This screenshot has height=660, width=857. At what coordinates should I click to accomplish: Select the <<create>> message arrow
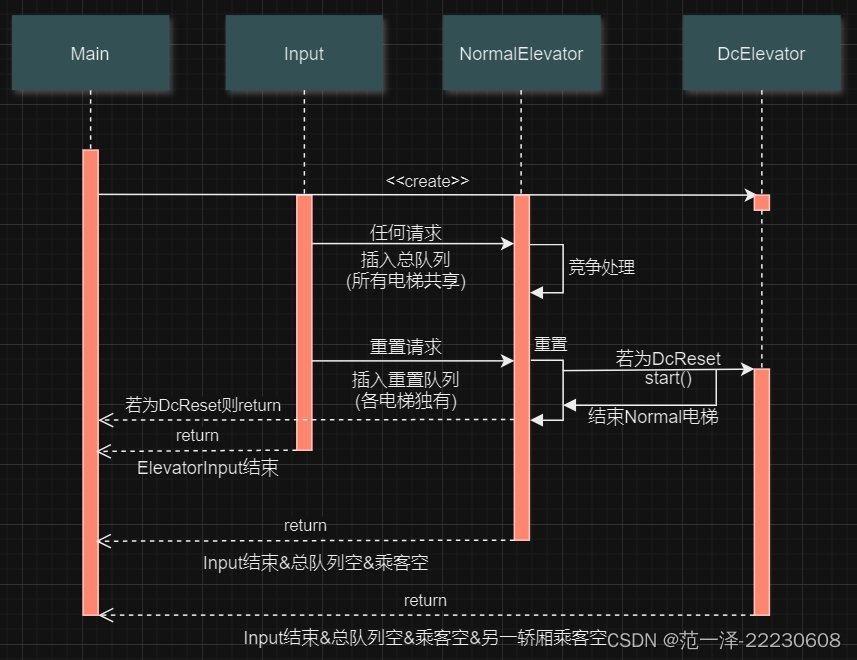420,192
